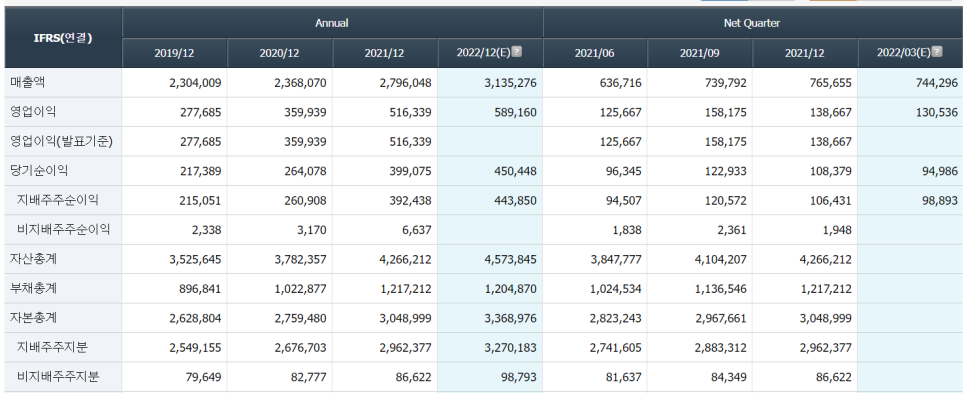Click the 744,296 estimated quarterly sales
The width and height of the screenshot is (966, 393).
[937, 83]
